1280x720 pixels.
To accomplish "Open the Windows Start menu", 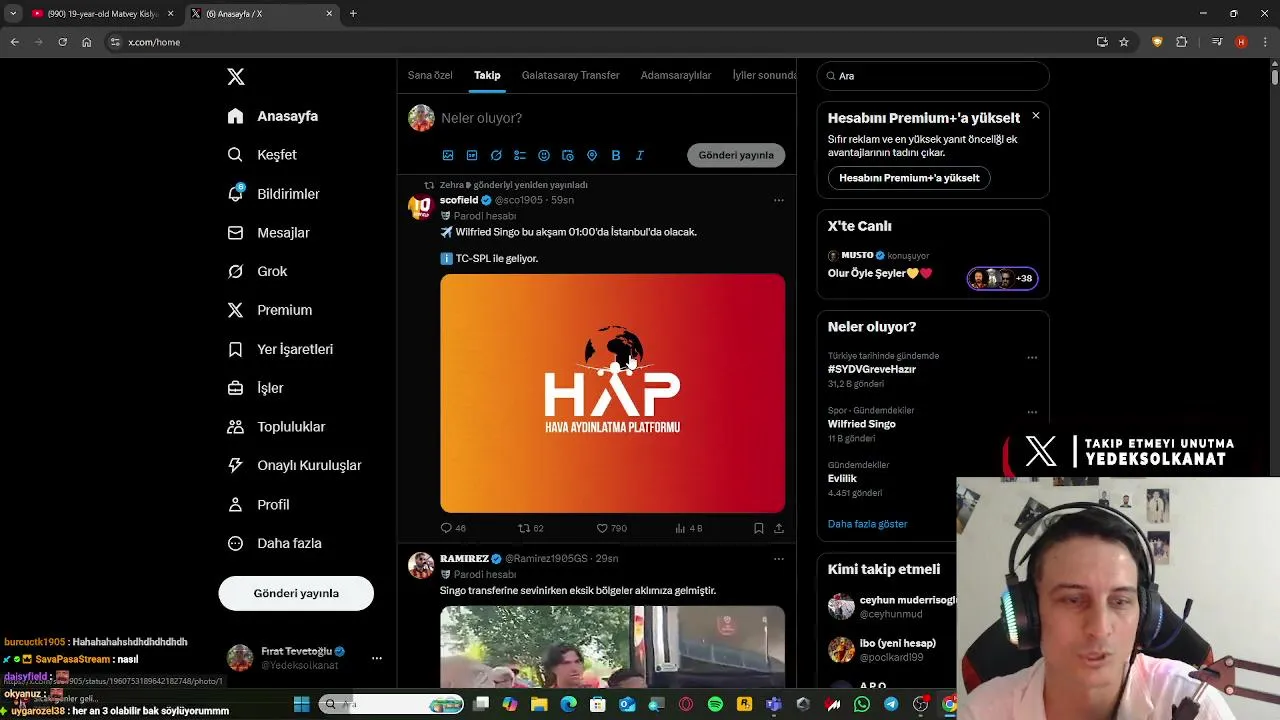I will coord(301,704).
